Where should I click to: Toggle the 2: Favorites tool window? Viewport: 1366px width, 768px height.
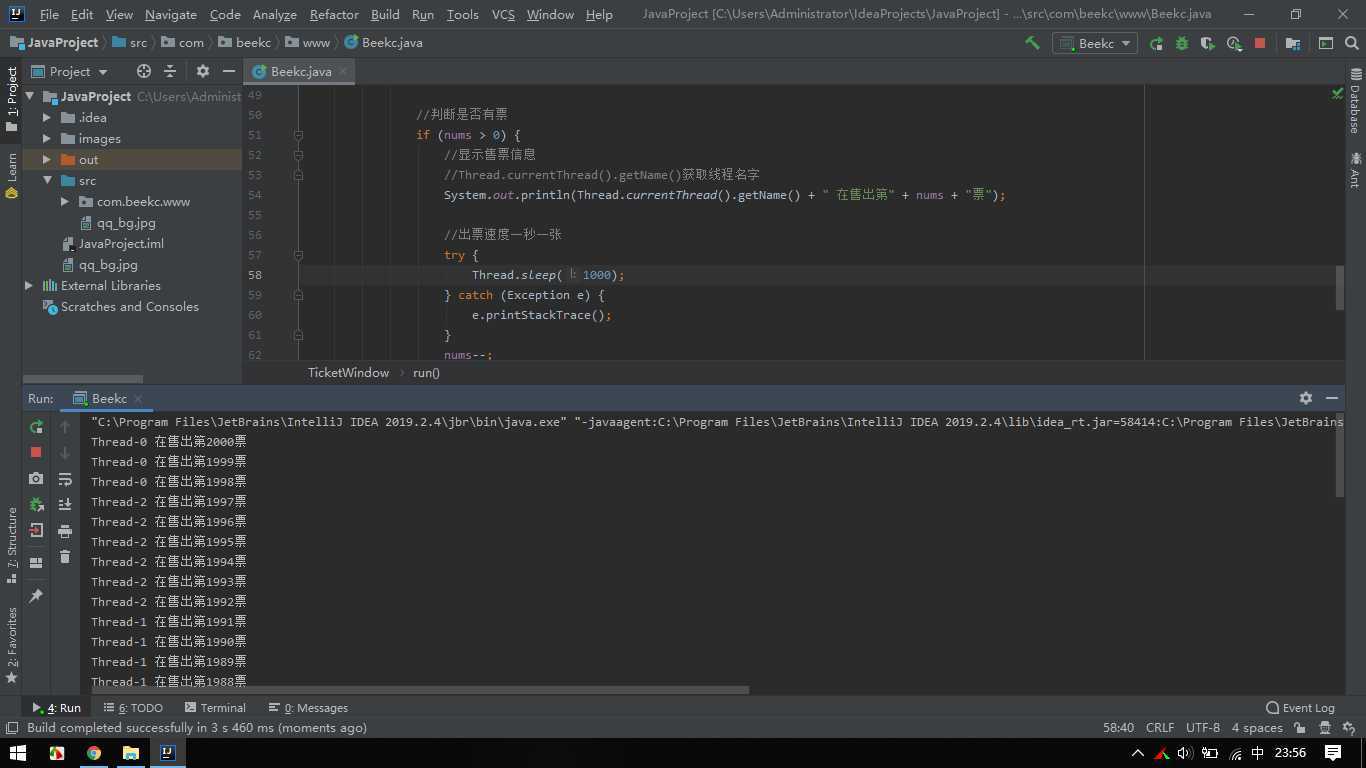11,646
